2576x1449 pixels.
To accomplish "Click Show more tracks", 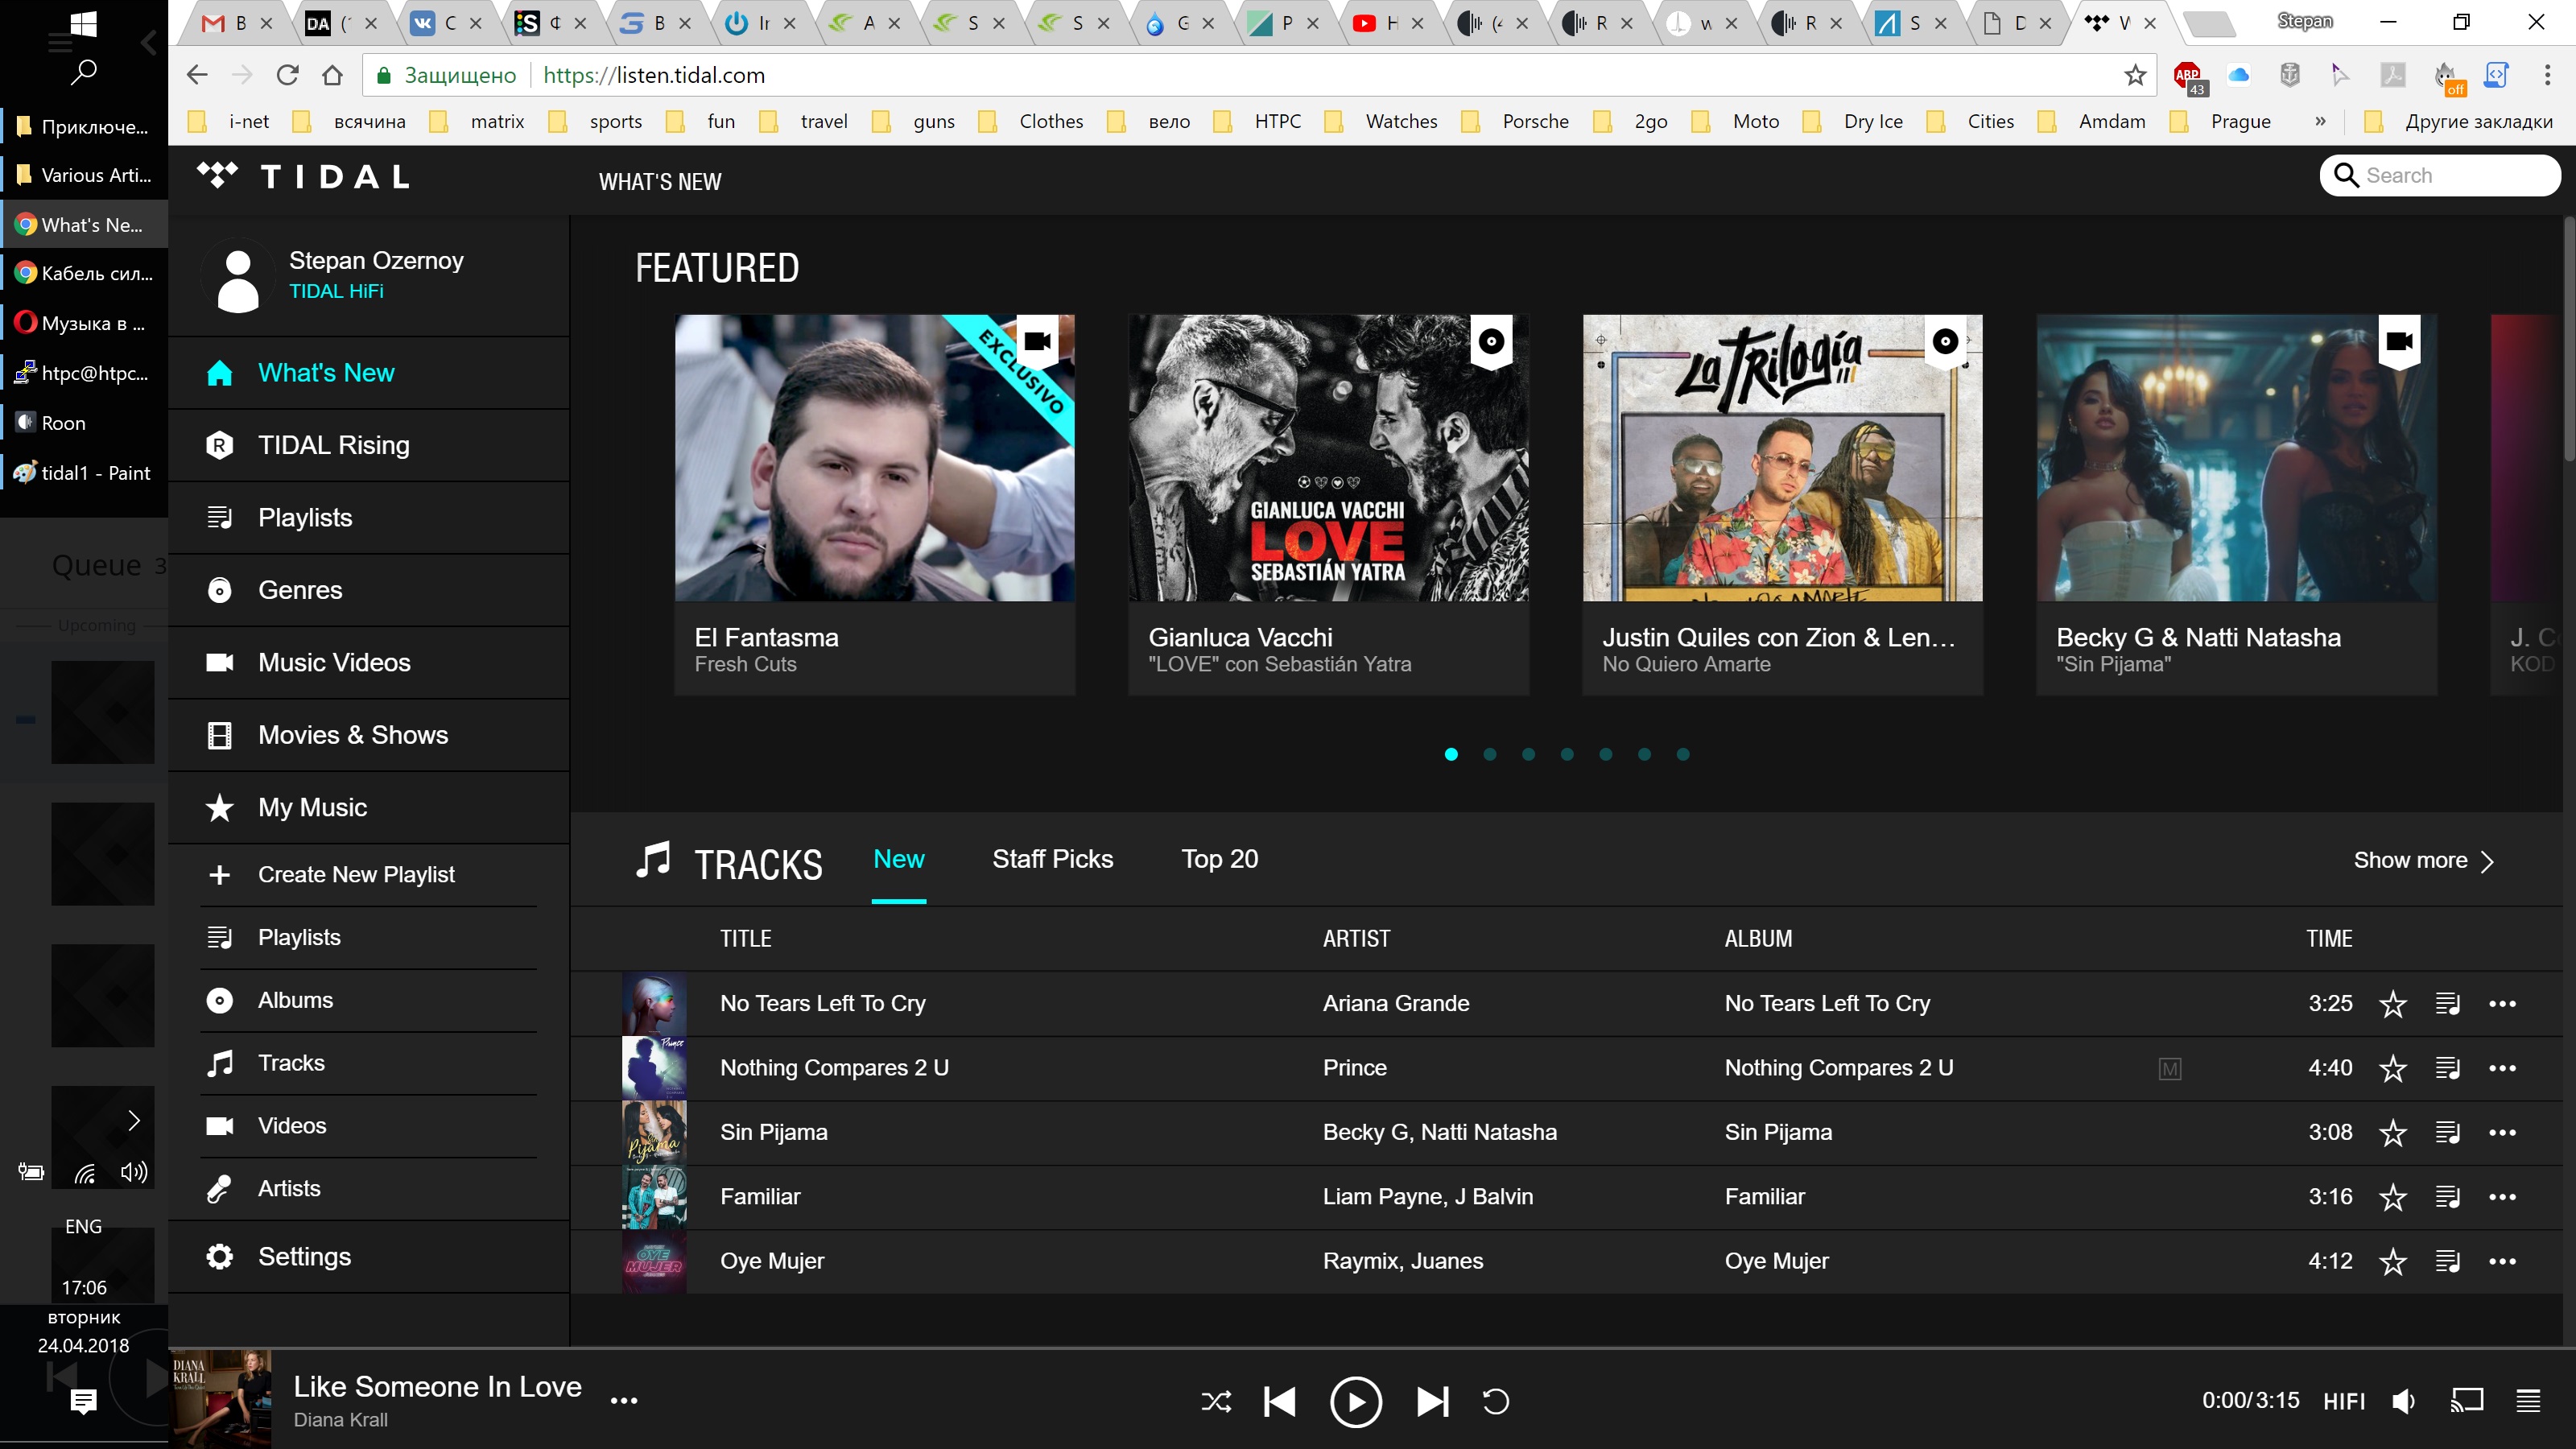I will coord(2423,861).
